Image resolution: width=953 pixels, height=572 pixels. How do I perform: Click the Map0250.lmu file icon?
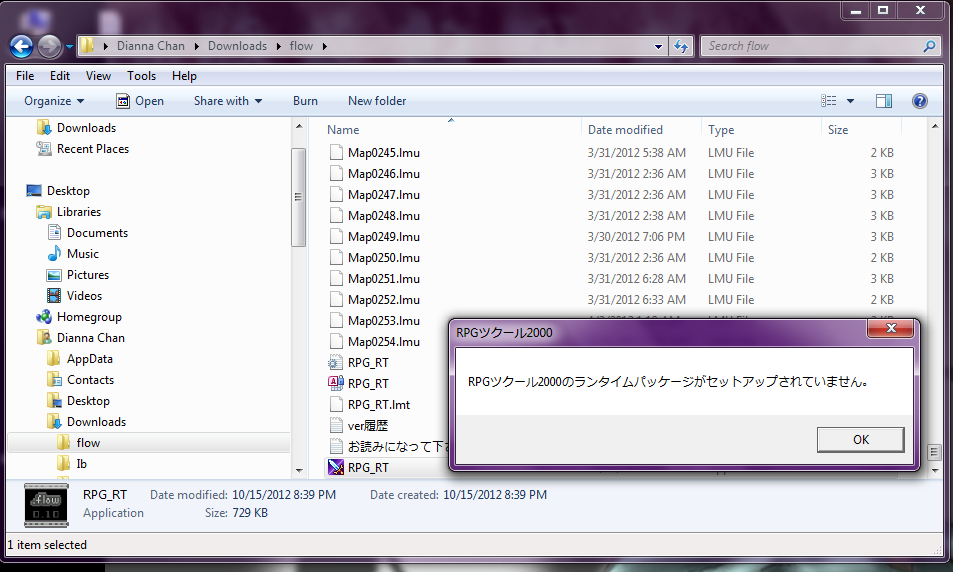click(336, 258)
